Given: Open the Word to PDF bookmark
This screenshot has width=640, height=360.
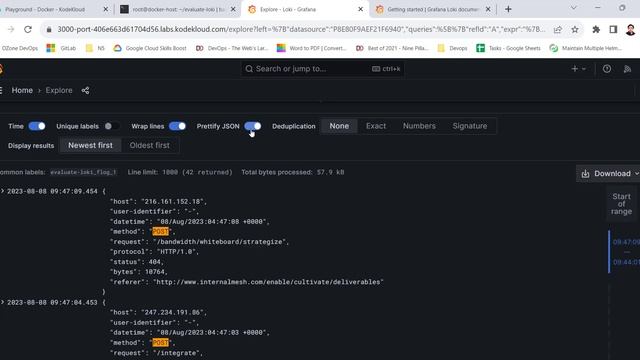Looking at the screenshot, I should (x=312, y=48).
